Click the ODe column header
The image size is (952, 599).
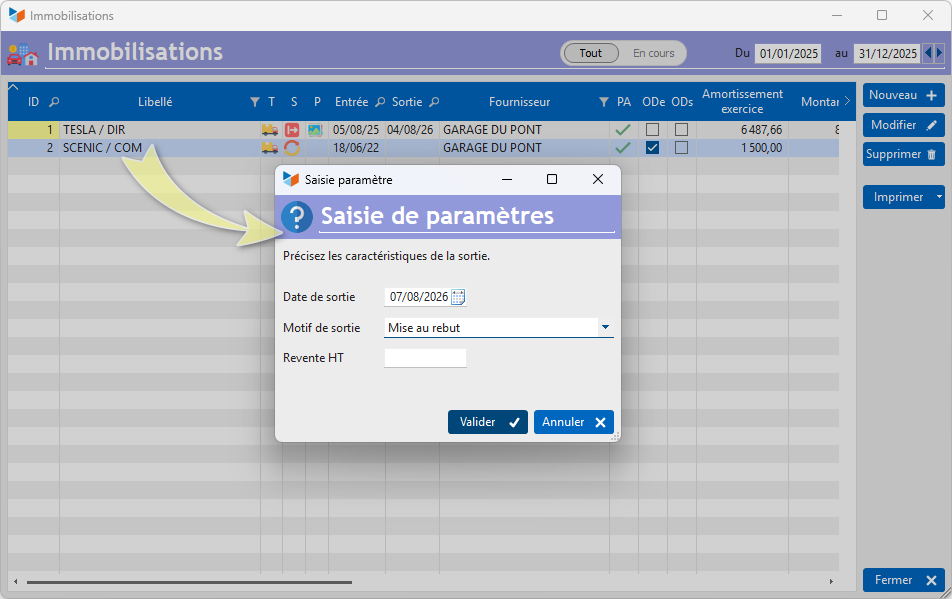coord(653,102)
